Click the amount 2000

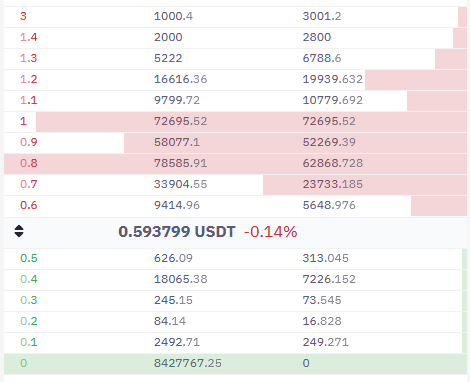168,37
